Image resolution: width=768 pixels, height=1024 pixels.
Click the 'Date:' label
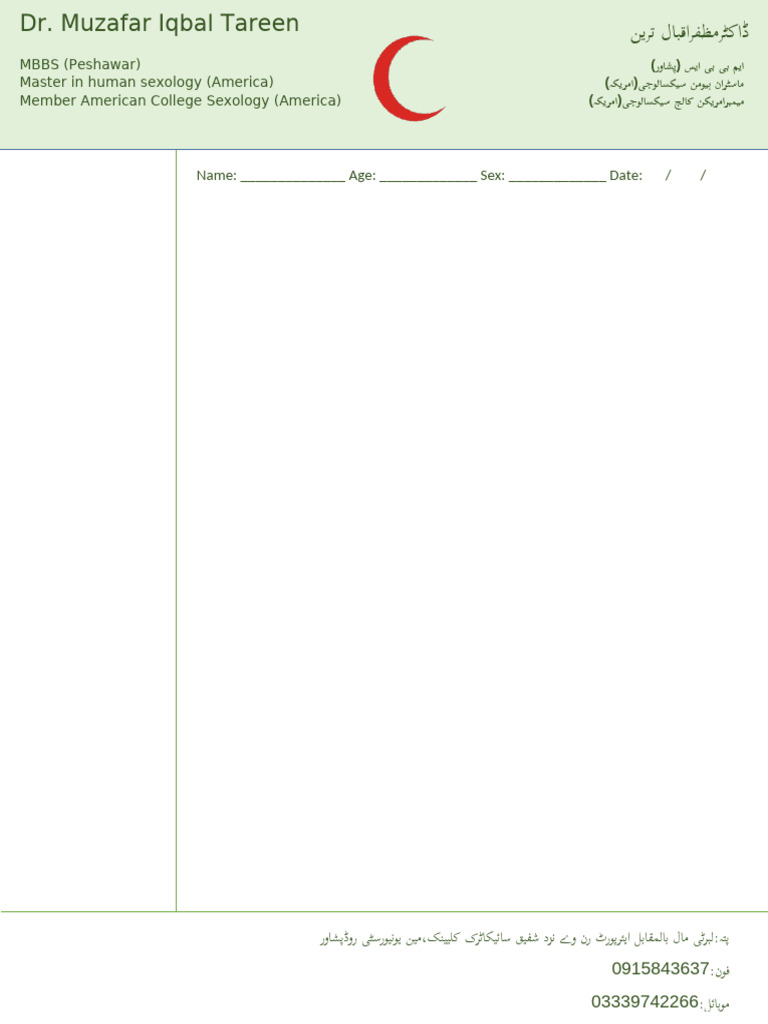(x=626, y=176)
